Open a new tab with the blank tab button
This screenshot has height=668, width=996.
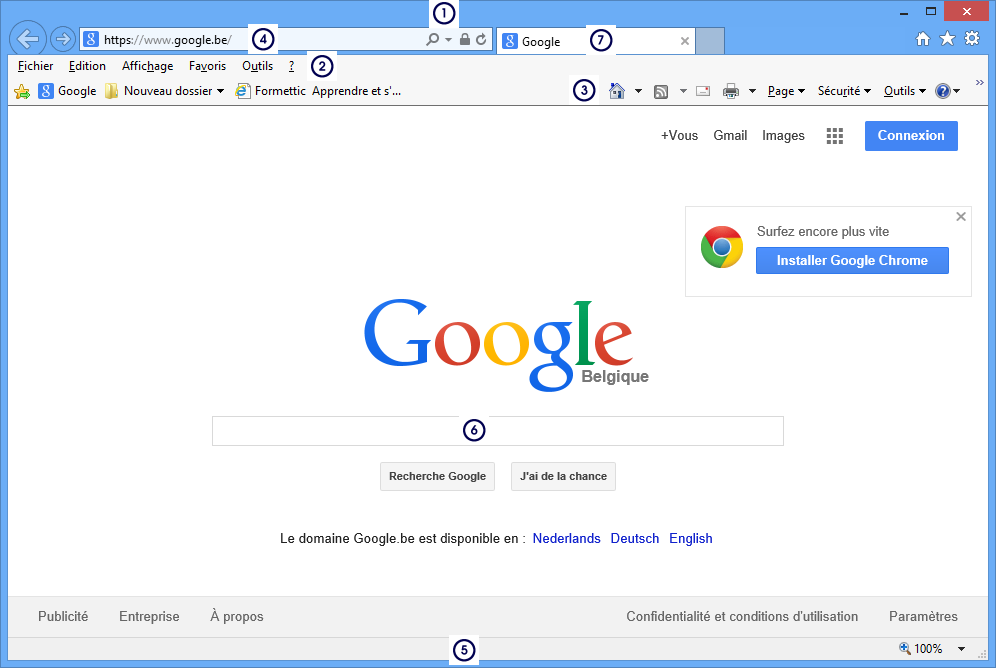(x=710, y=41)
